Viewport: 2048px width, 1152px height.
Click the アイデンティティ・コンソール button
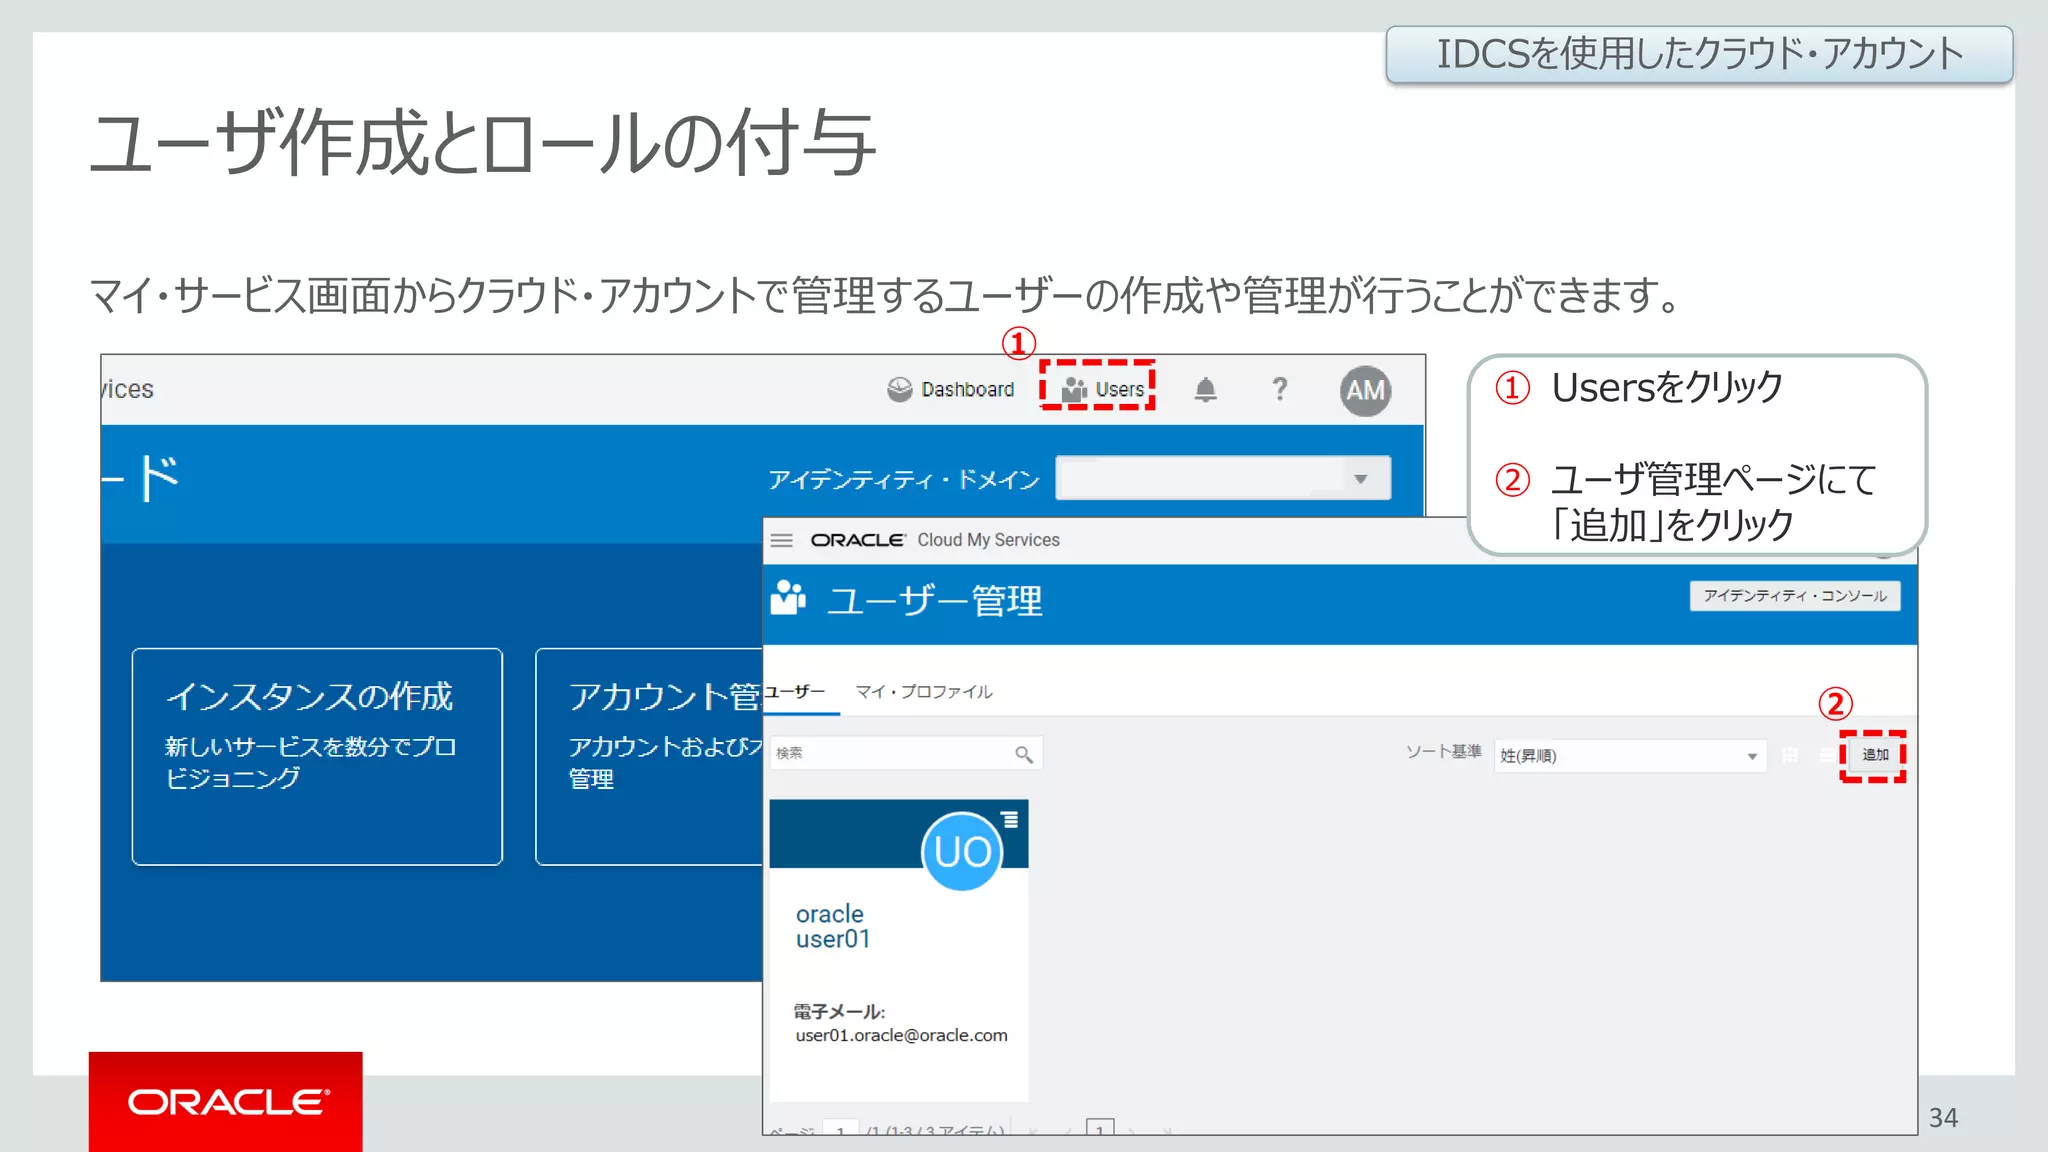coord(1795,596)
